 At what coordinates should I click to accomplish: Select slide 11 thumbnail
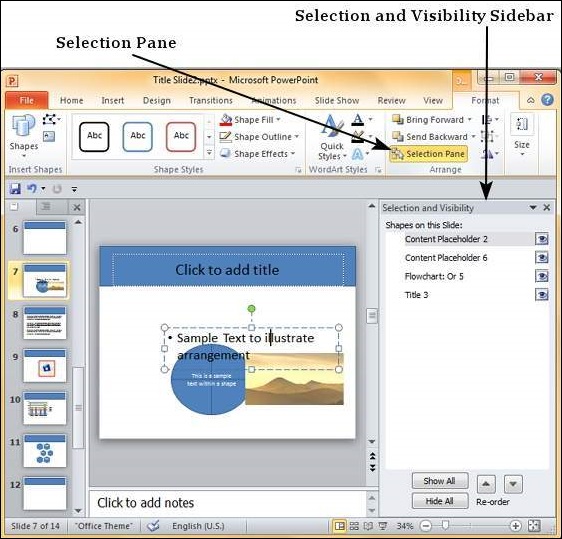tap(45, 450)
